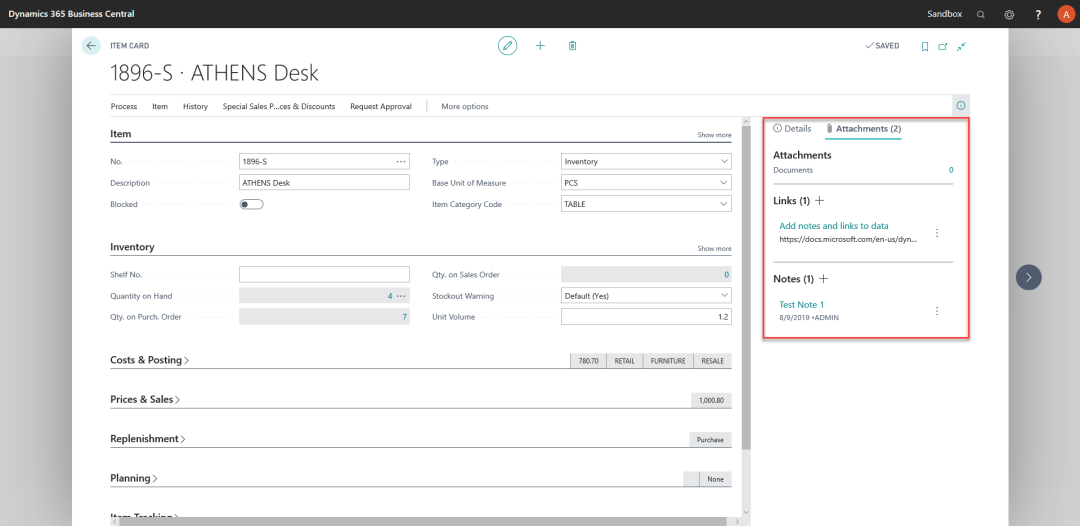Click the plus new record icon
Screen dimensions: 1080x526
point(540,45)
